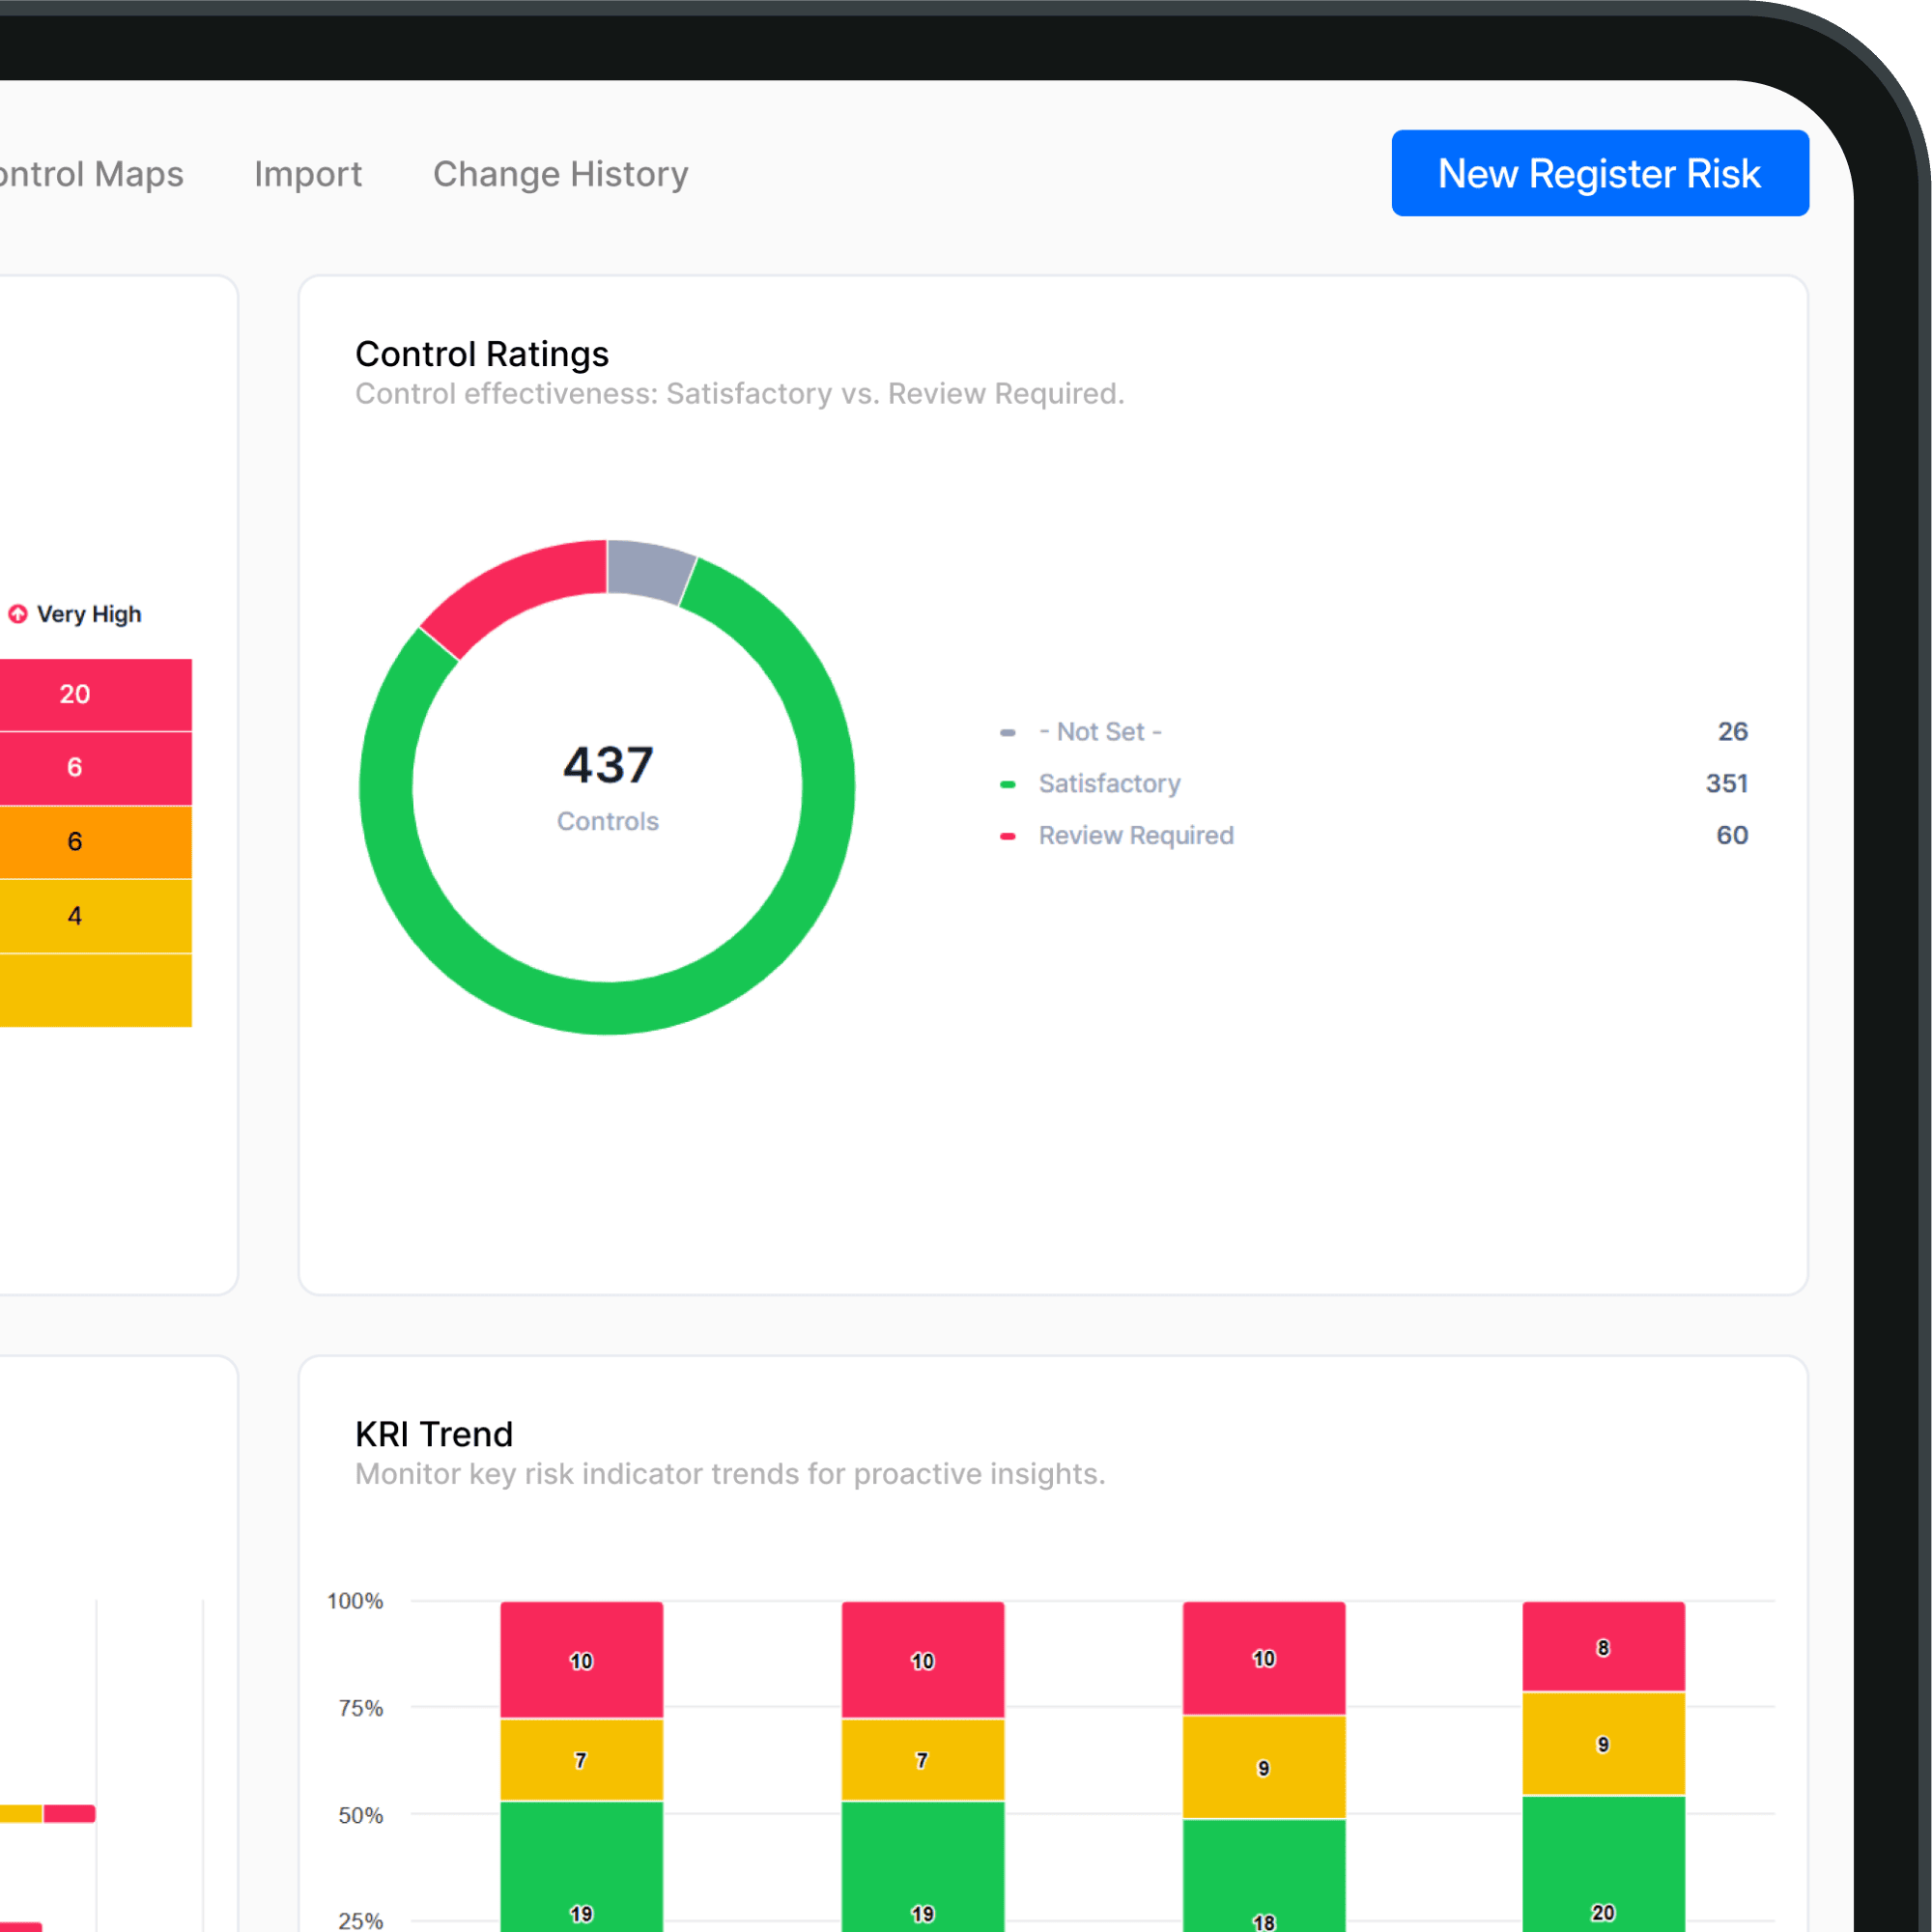The height and width of the screenshot is (1932, 1932).
Task: Click red segment 10 in first KRI bar
Action: 582,1660
